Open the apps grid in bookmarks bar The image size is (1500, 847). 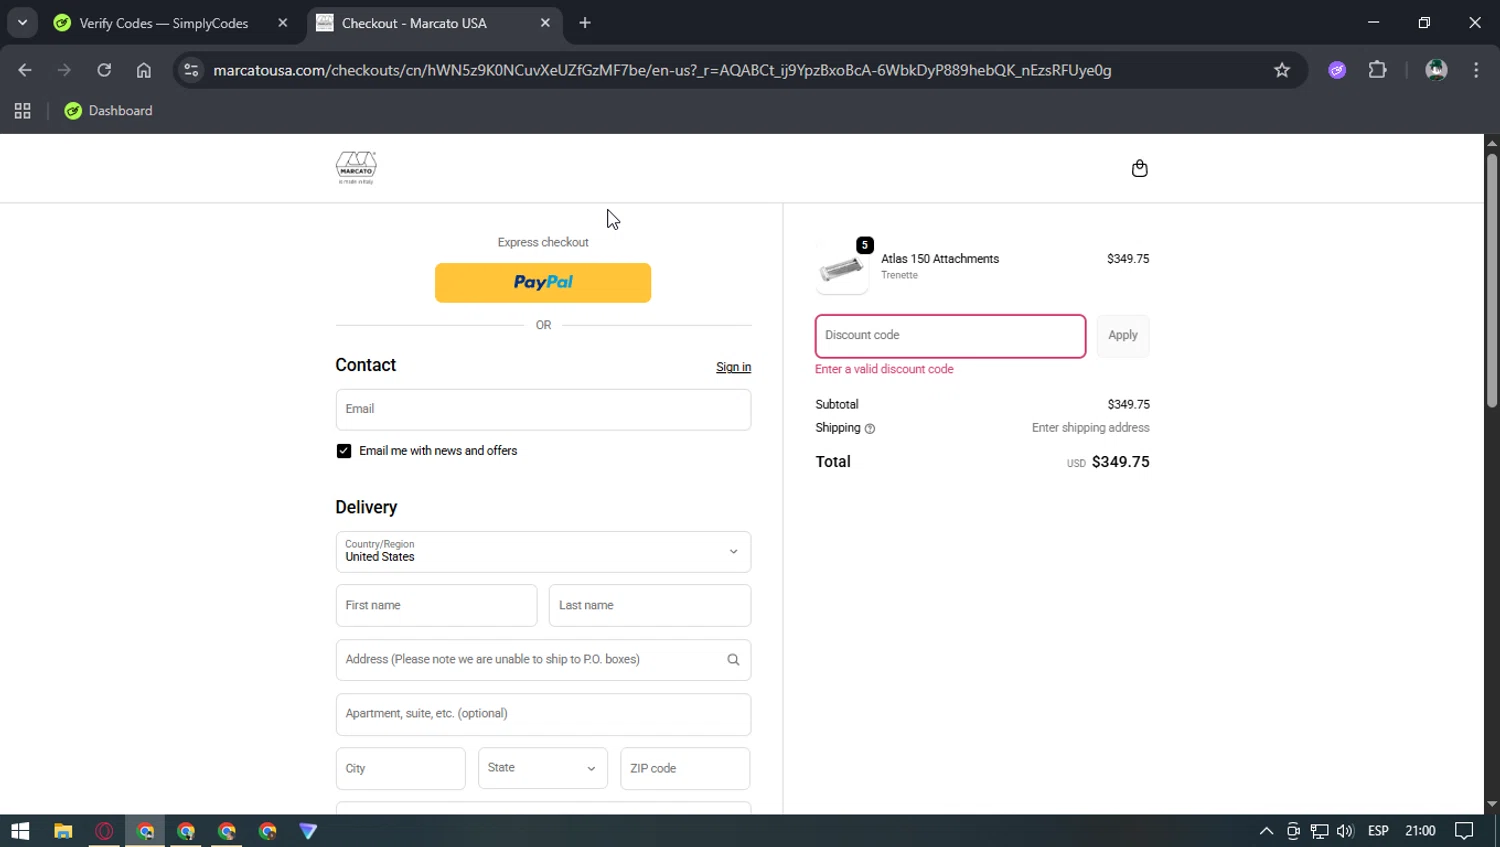point(22,111)
